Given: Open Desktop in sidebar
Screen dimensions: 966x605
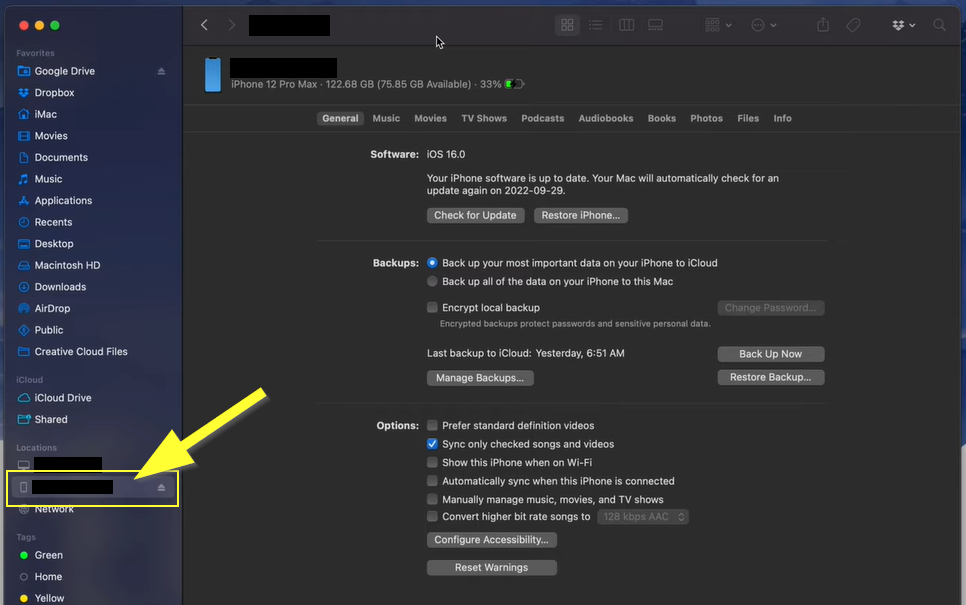Looking at the screenshot, I should (54, 244).
